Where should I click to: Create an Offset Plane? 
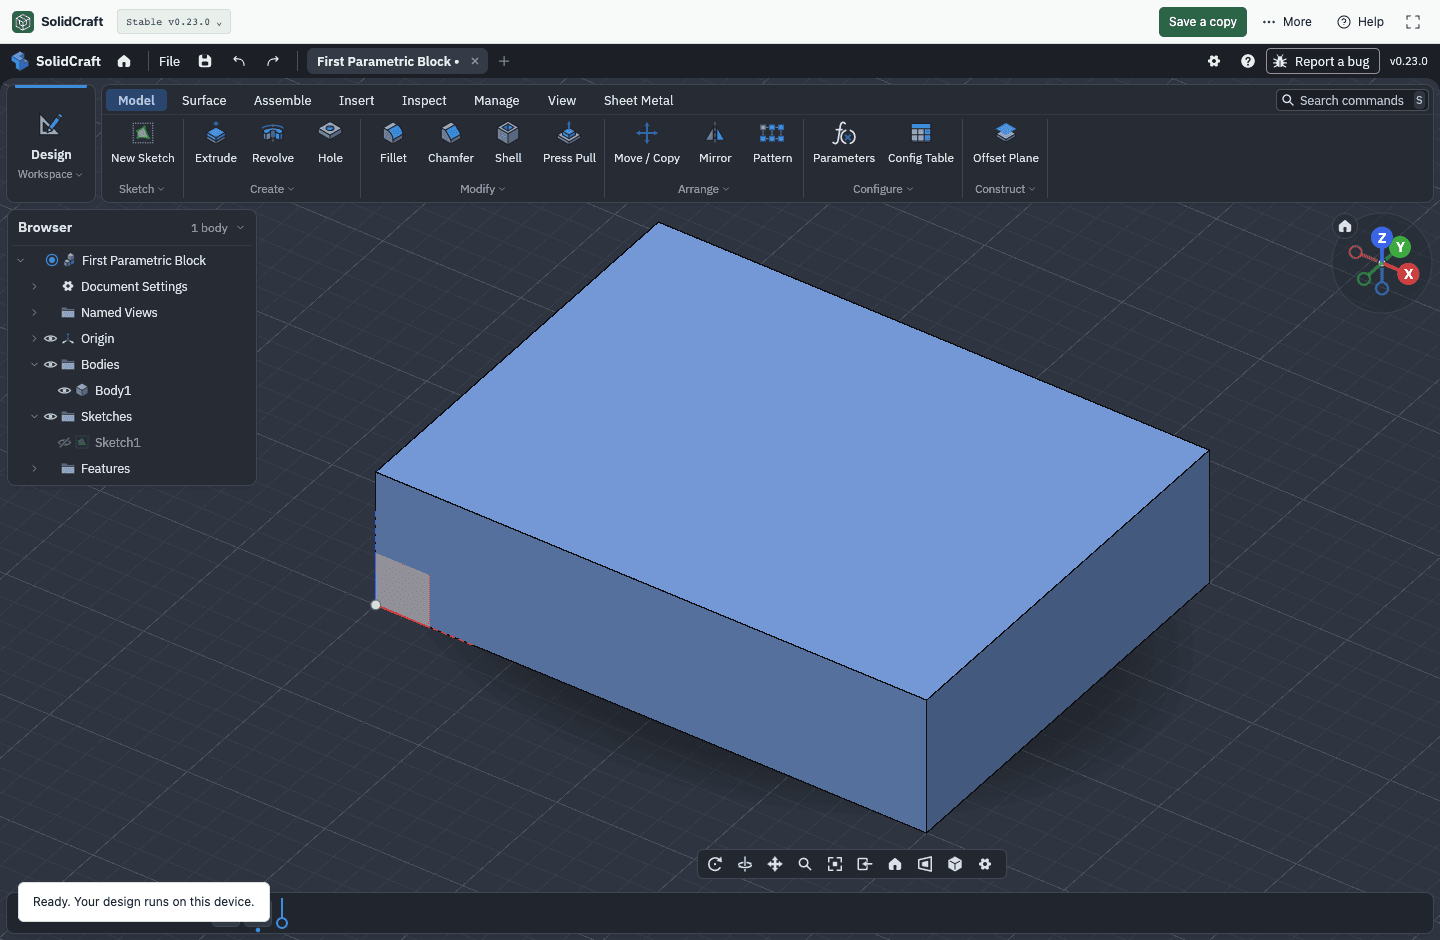point(1006,143)
